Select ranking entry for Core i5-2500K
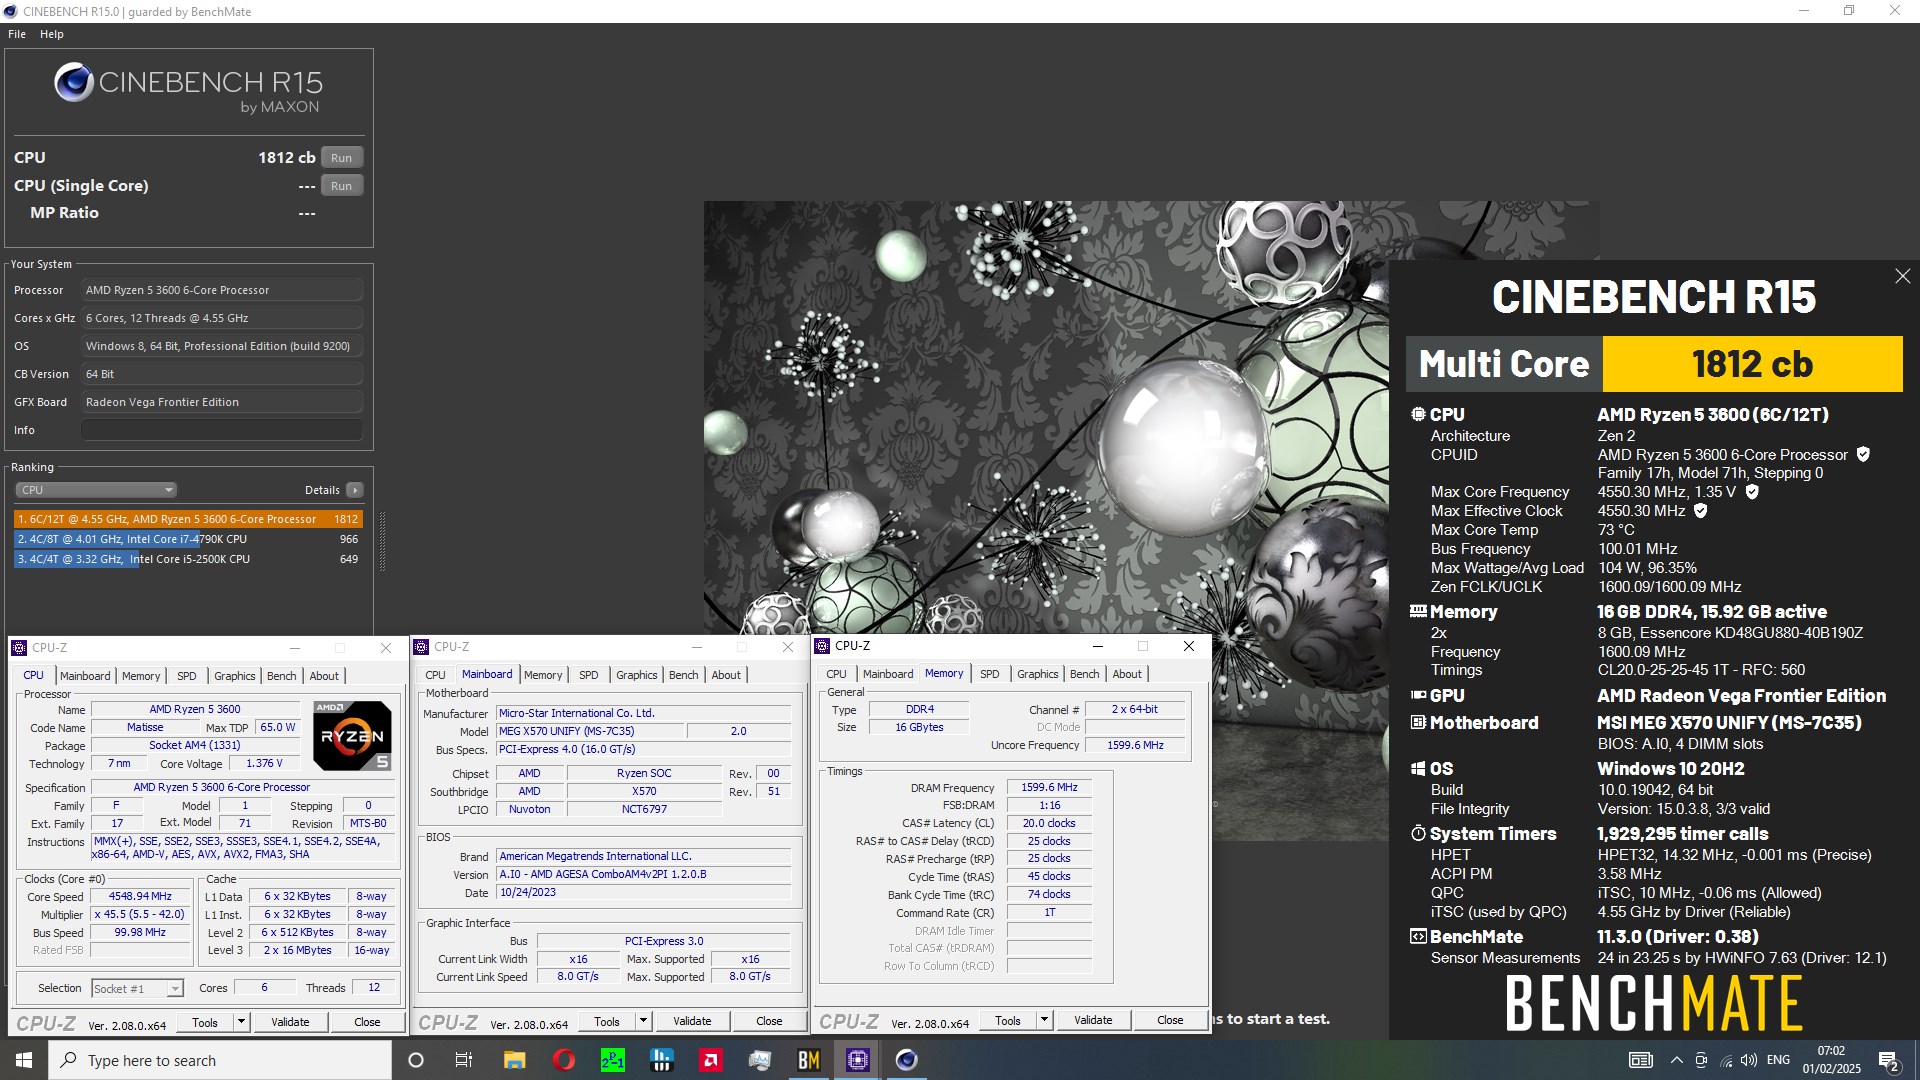 coord(188,559)
